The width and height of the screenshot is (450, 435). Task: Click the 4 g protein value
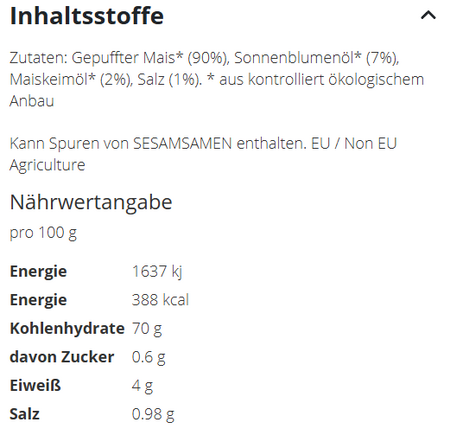(x=142, y=386)
